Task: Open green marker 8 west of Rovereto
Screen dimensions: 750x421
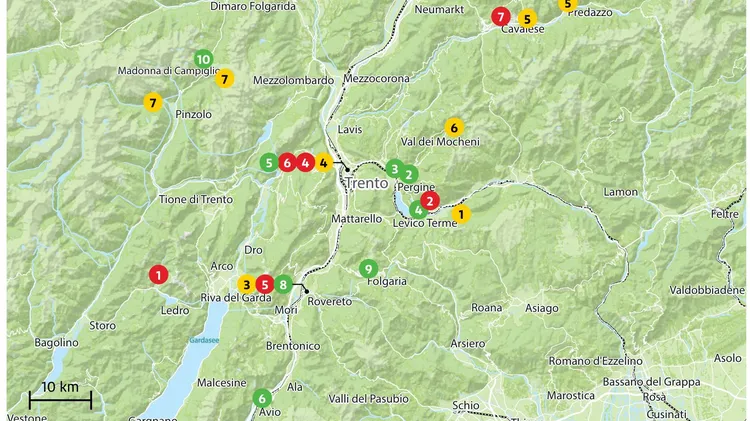Action: [x=283, y=285]
